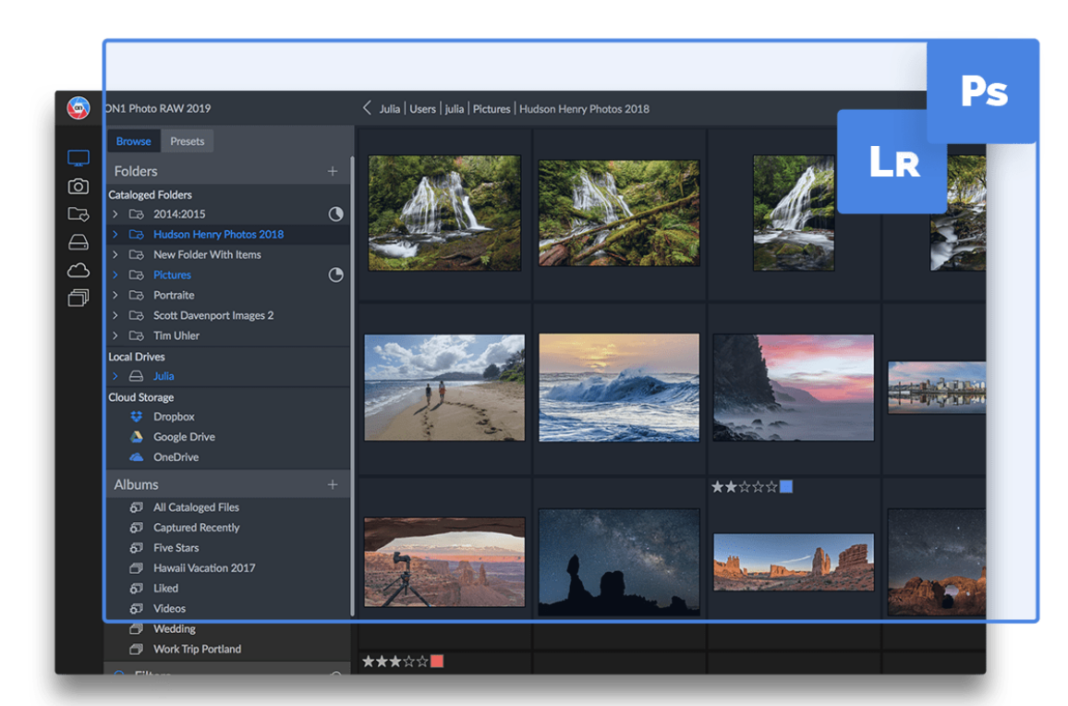Add a new album with plus icon

(333, 485)
